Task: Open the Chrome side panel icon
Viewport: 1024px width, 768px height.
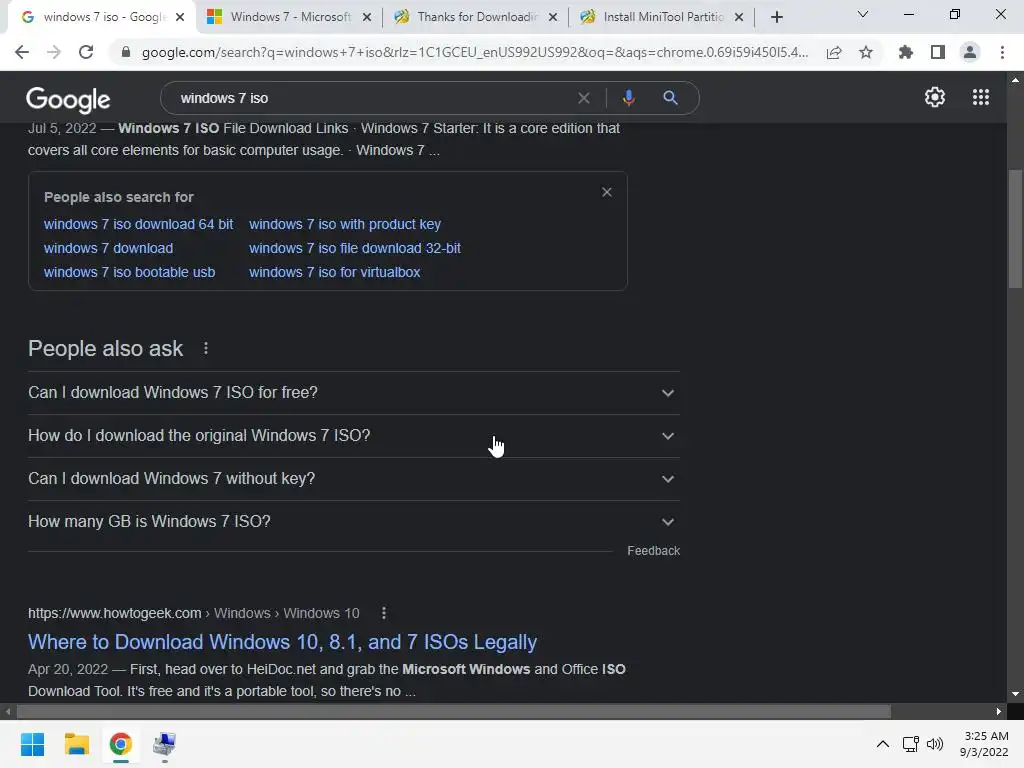Action: point(938,52)
